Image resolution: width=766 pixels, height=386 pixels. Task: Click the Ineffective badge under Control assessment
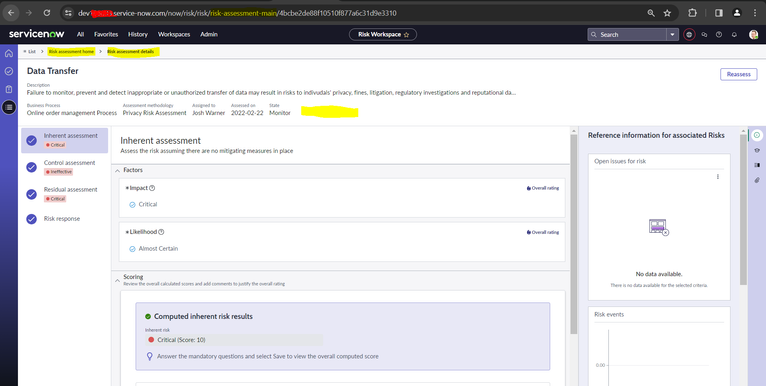coord(59,172)
